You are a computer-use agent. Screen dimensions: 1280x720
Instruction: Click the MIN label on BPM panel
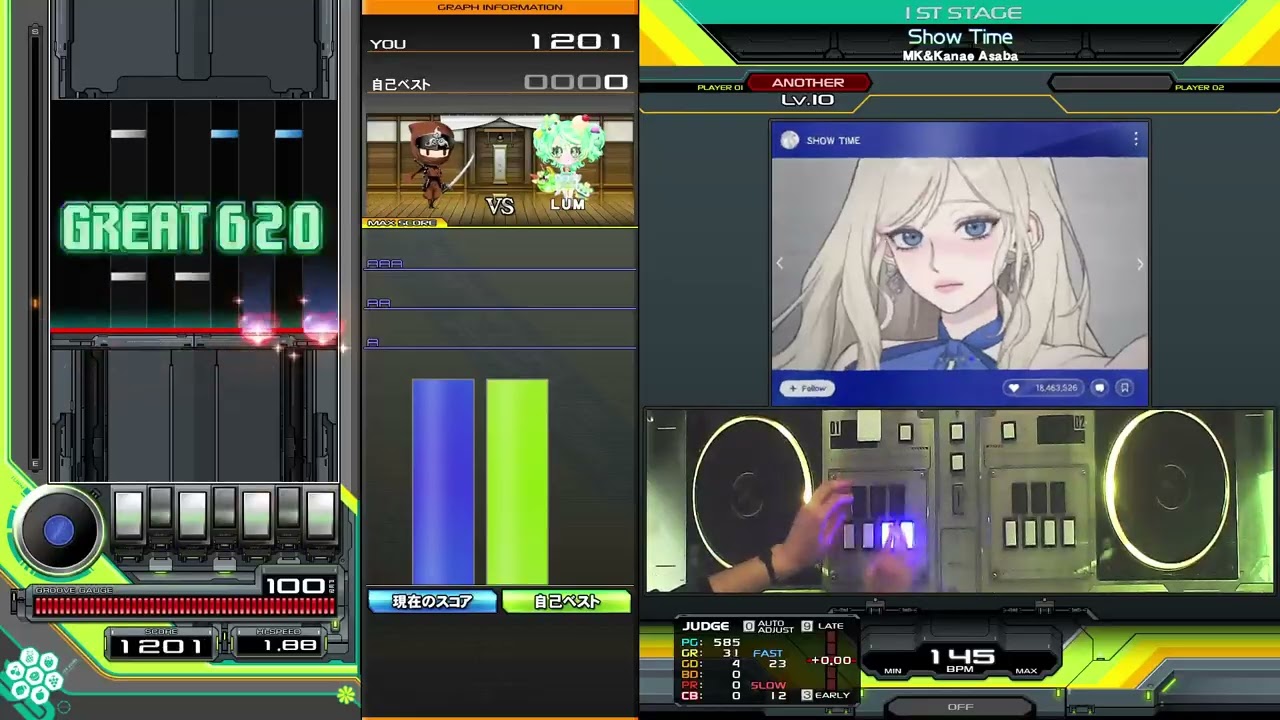point(893,671)
